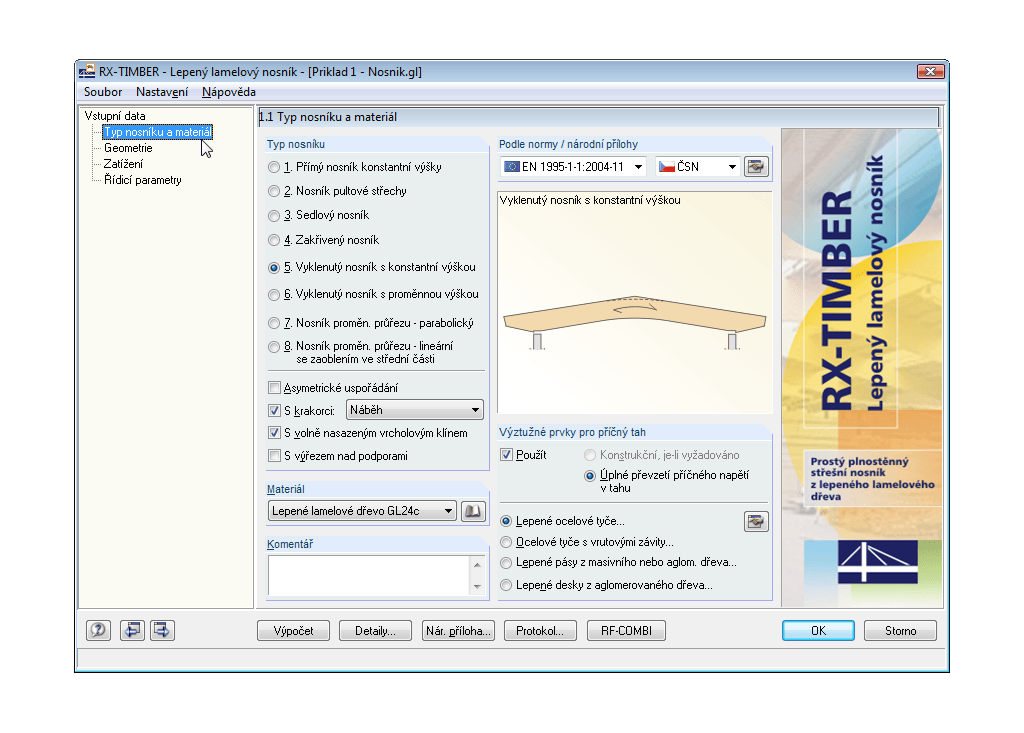
Task: Click the export parameters arrow icon bottom left
Action: point(161,630)
